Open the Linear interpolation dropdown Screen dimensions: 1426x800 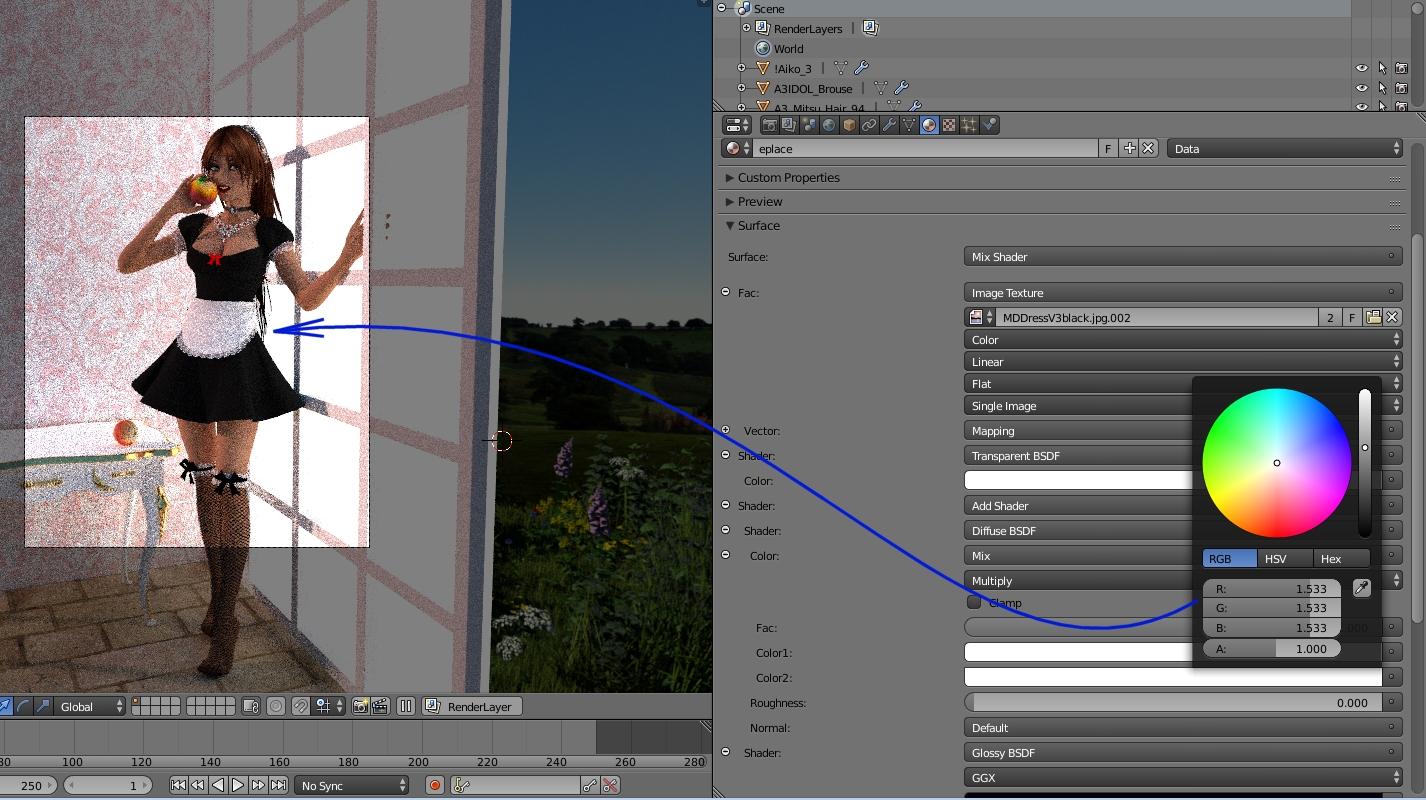pyautogui.click(x=1183, y=361)
